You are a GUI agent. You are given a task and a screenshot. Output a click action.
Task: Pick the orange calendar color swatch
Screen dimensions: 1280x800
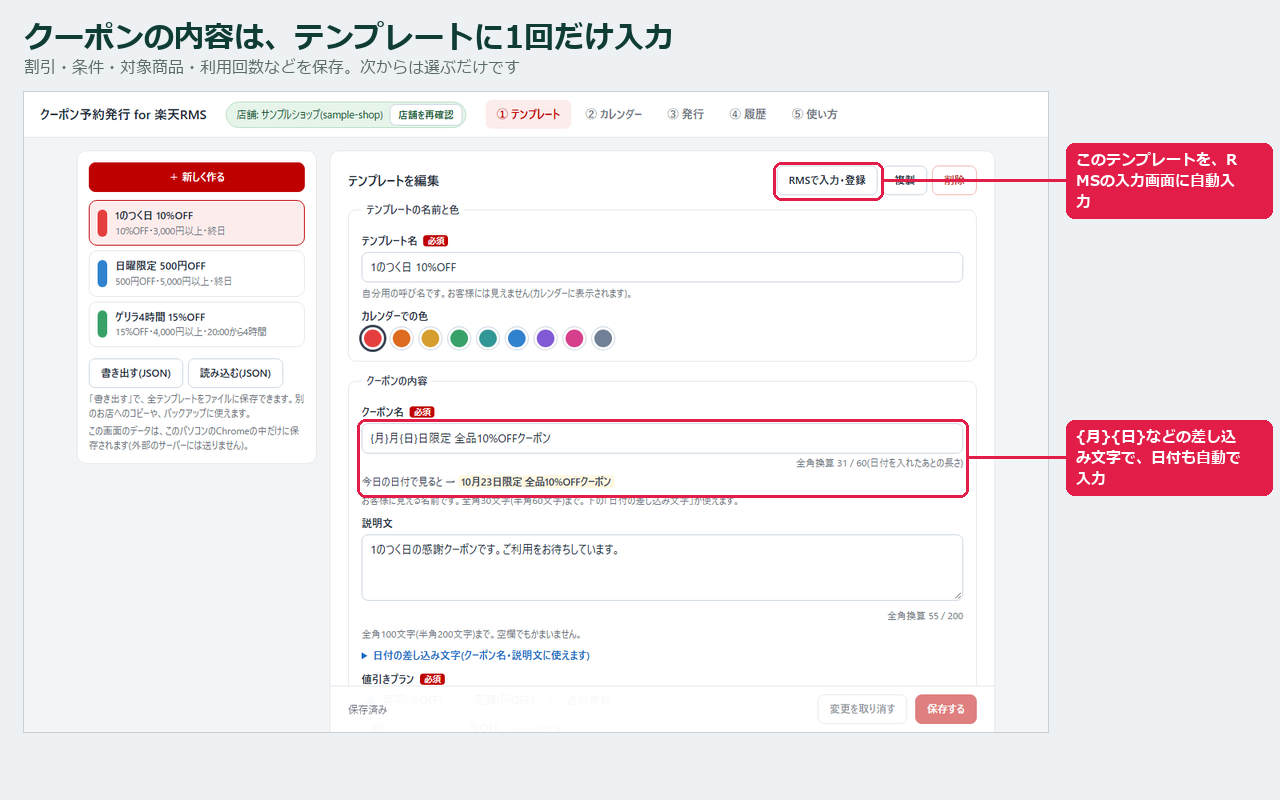pos(401,338)
